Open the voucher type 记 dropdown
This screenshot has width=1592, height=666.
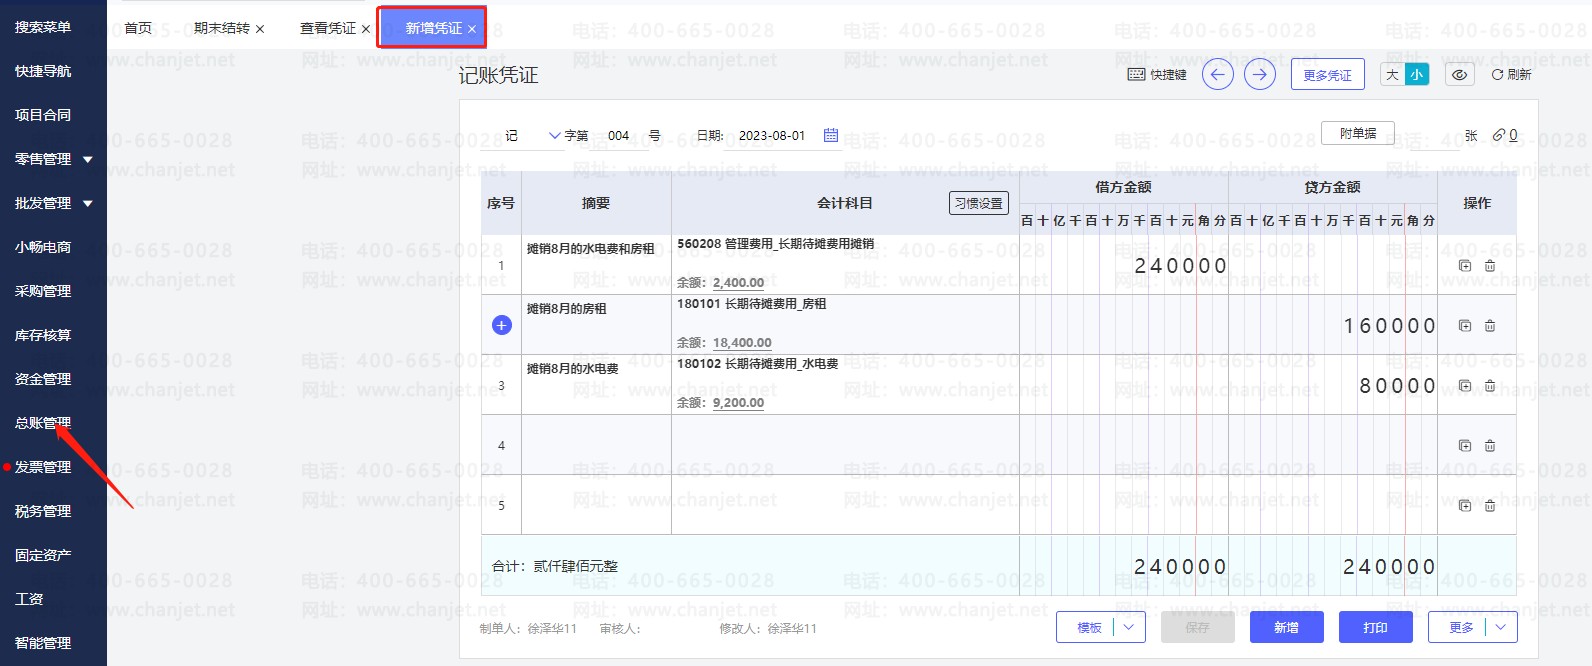click(x=554, y=136)
